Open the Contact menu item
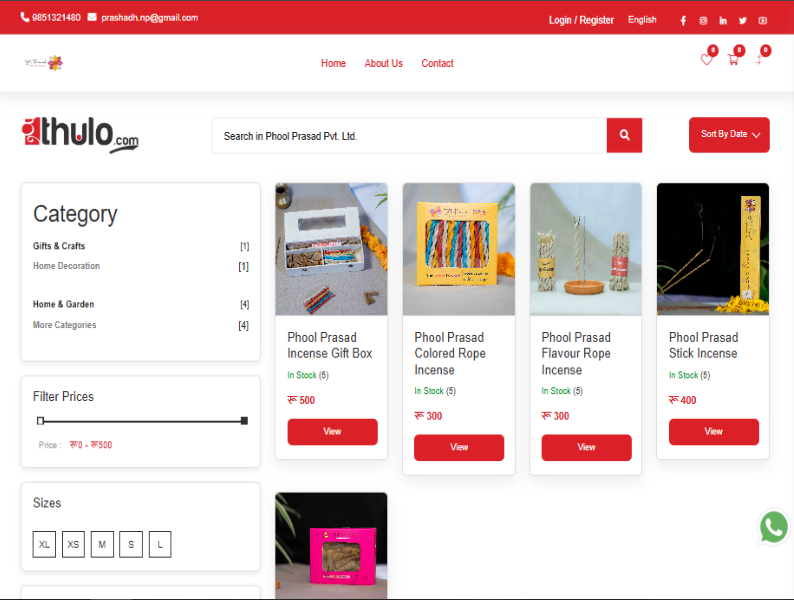 click(437, 63)
